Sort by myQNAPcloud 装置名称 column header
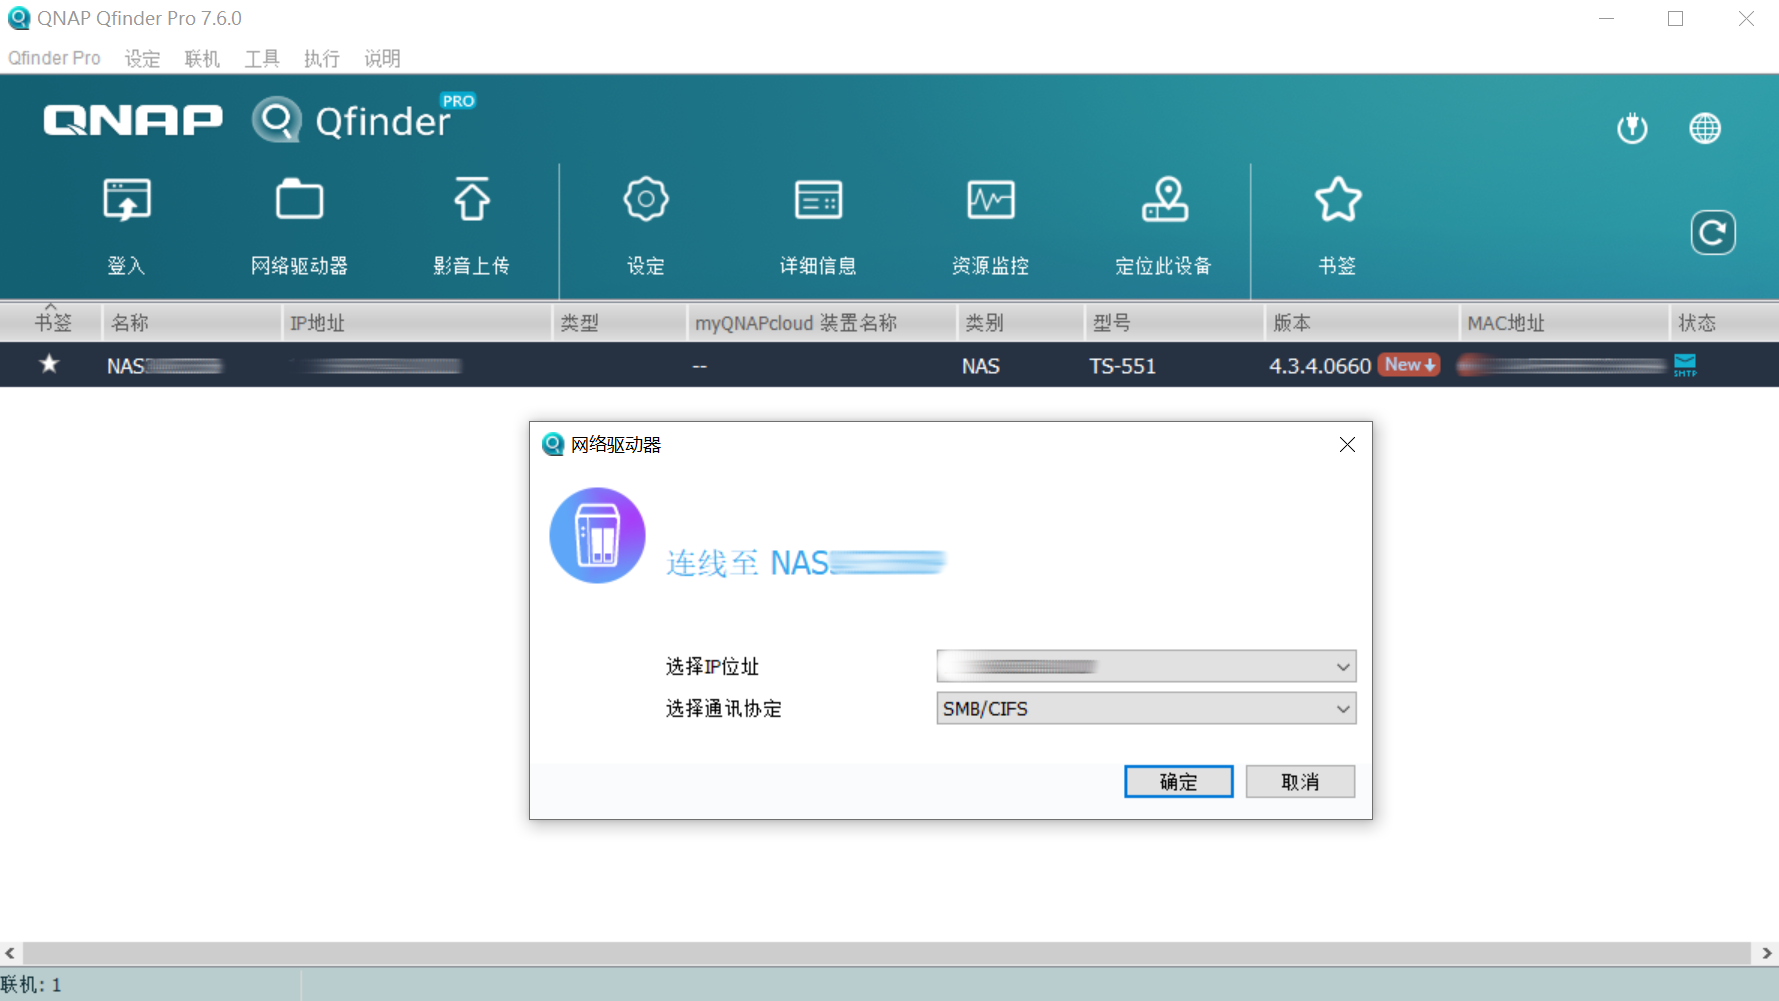Screen dimensions: 1779x1001 tap(822, 322)
